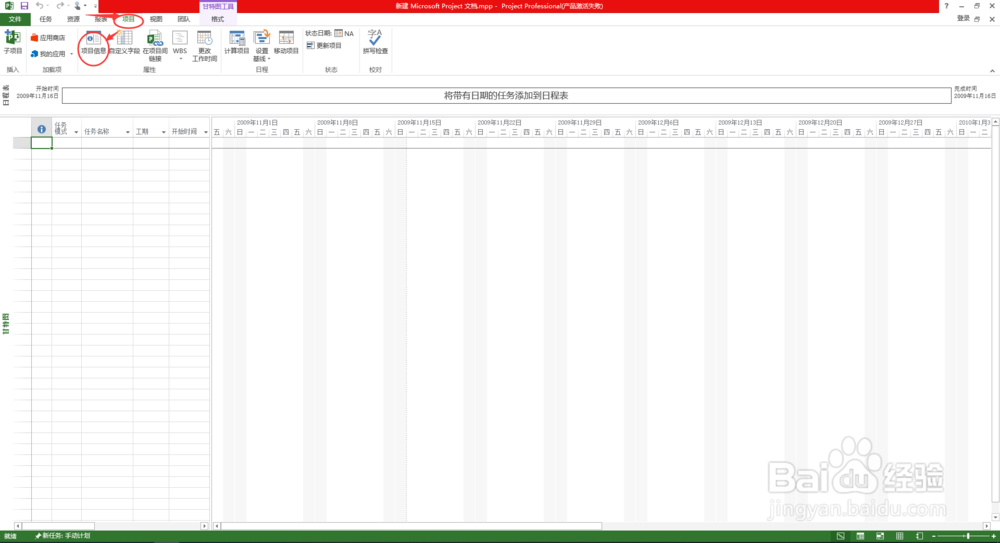Click 登录 (Sign in) link
Viewport: 1000px width, 543px height.
[963, 19]
